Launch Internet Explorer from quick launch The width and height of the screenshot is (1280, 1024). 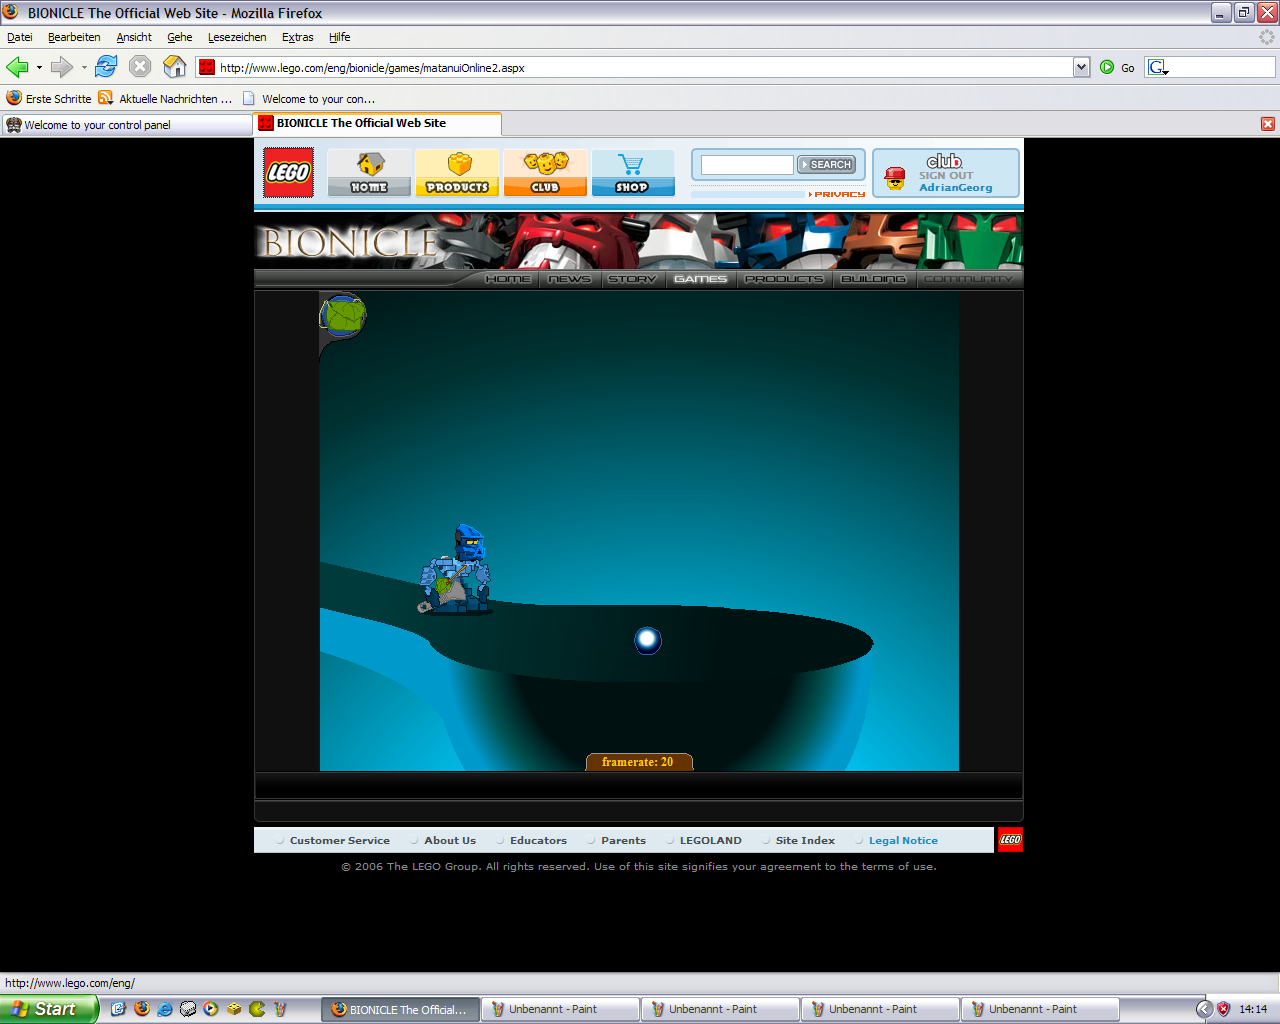click(x=165, y=1009)
